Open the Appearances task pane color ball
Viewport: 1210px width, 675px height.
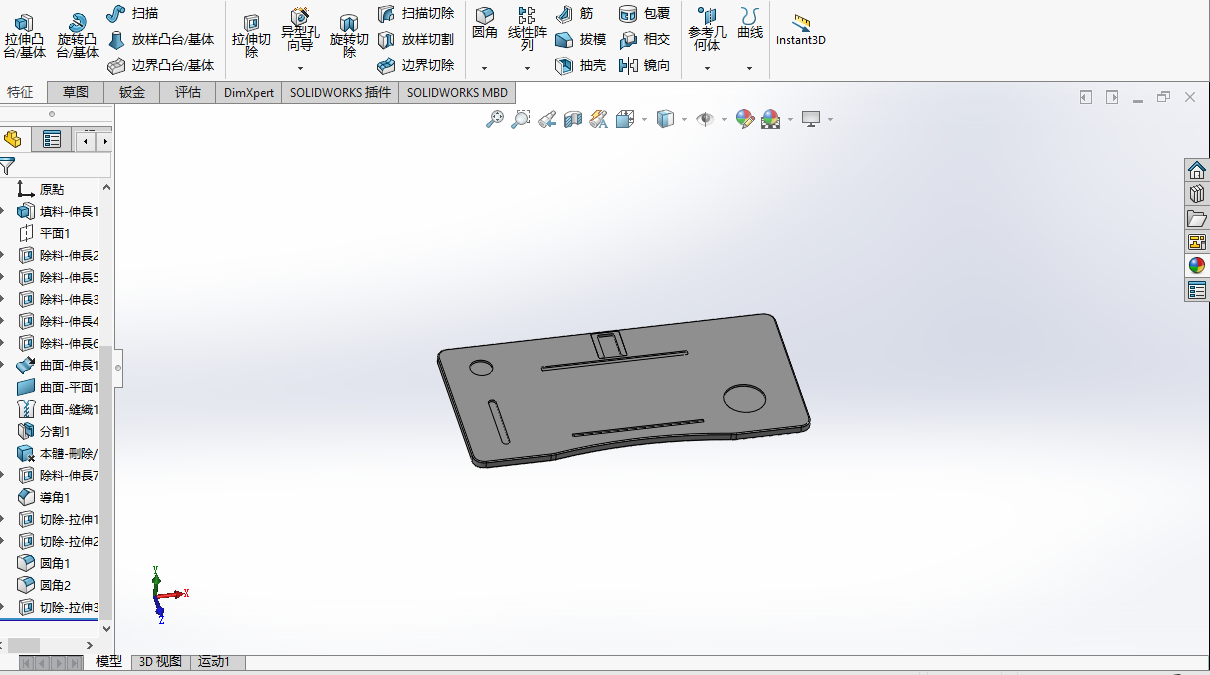(x=1197, y=266)
